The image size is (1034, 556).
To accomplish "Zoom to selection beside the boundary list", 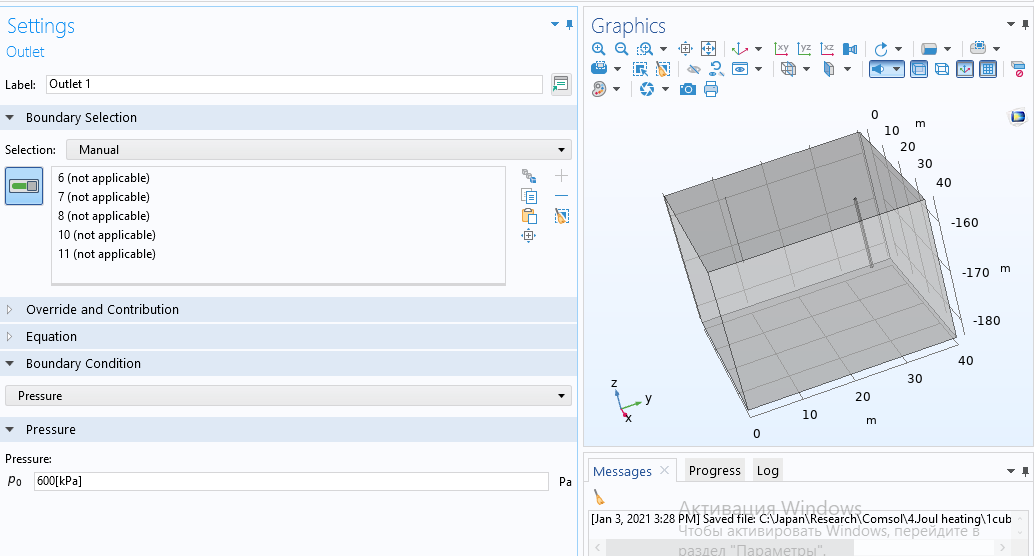I will [x=529, y=236].
